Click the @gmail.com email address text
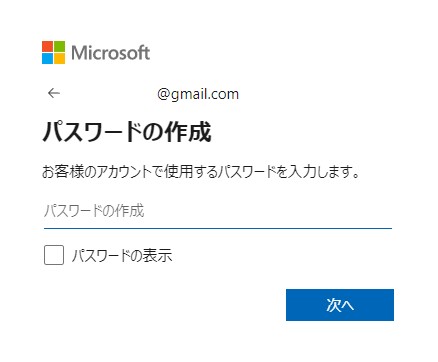Screen dimensions: 438x362 point(198,94)
